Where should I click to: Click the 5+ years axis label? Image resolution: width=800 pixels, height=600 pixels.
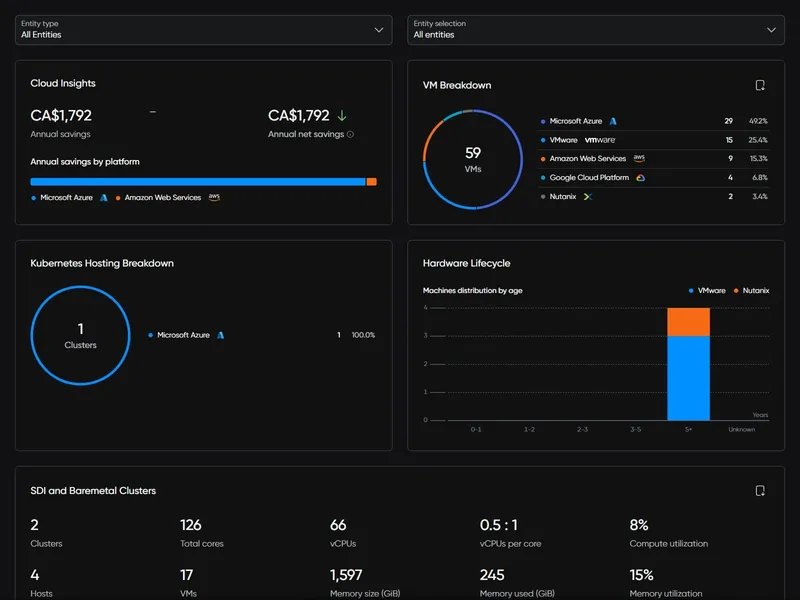pos(688,430)
